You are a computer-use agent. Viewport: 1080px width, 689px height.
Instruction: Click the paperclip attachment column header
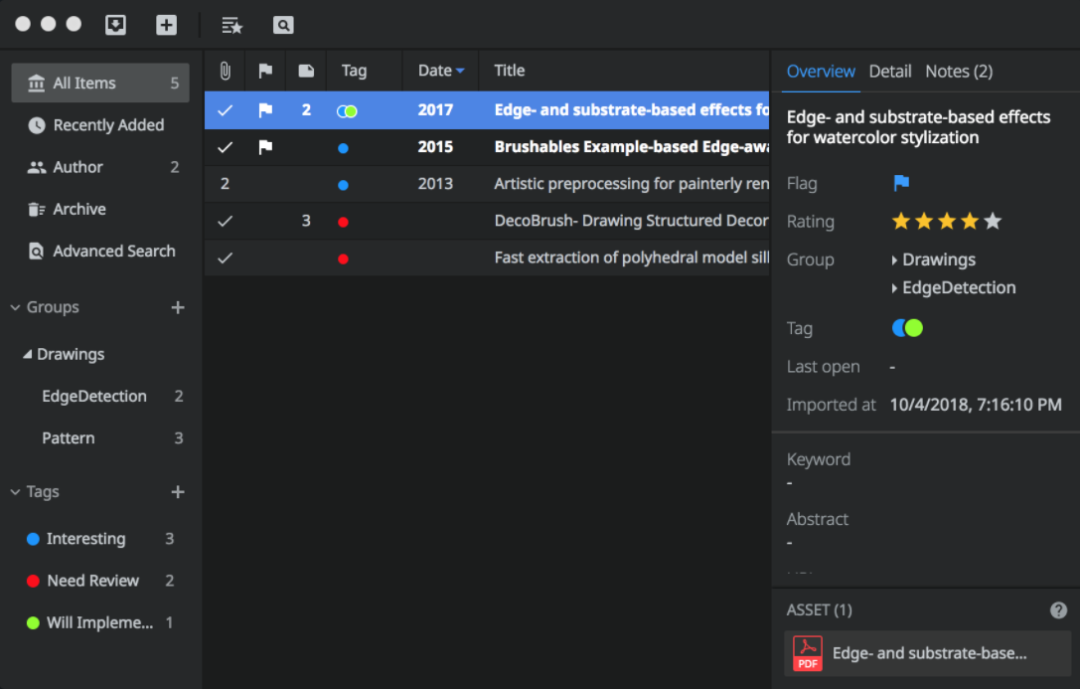point(225,71)
